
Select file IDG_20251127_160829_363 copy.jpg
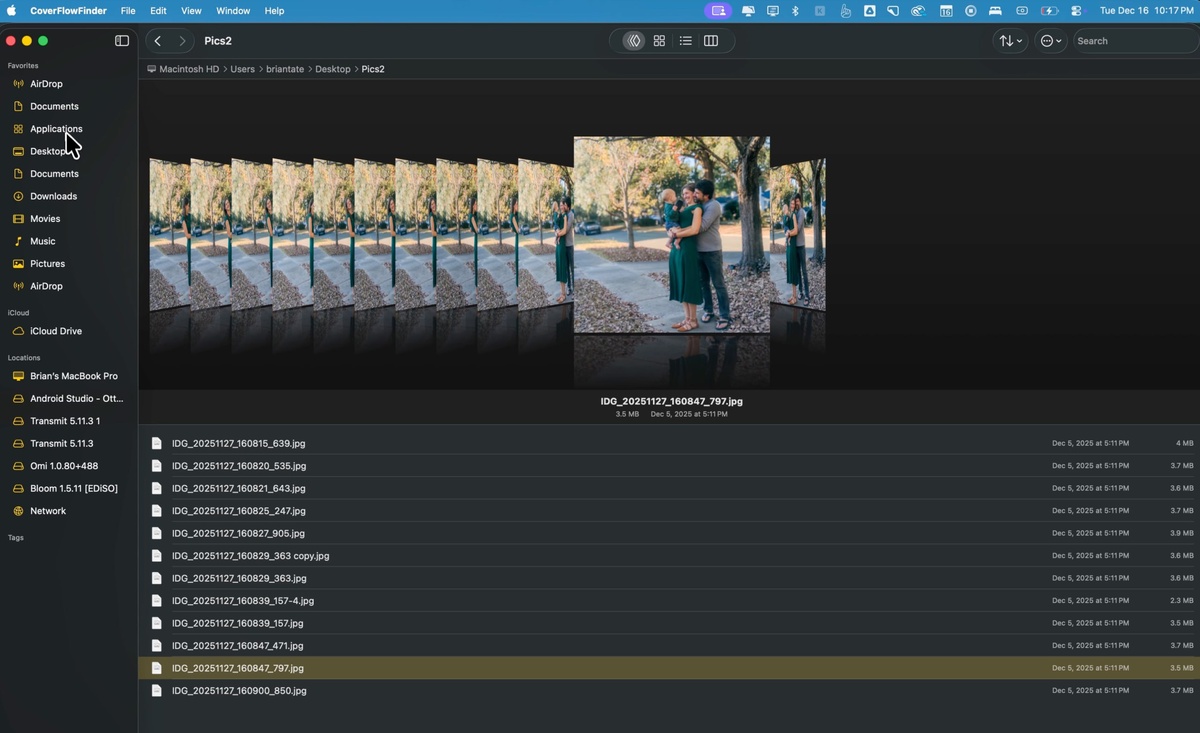[x=669, y=556]
